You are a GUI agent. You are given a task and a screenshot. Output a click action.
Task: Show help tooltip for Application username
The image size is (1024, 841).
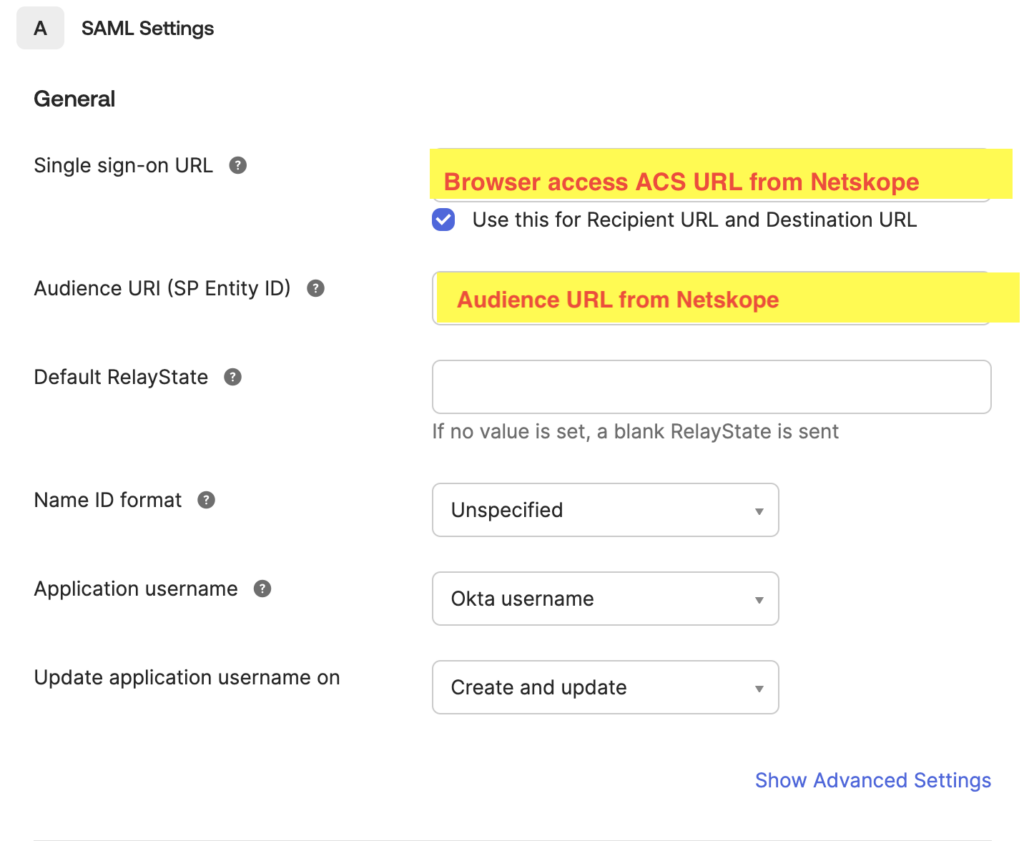[x=263, y=589]
